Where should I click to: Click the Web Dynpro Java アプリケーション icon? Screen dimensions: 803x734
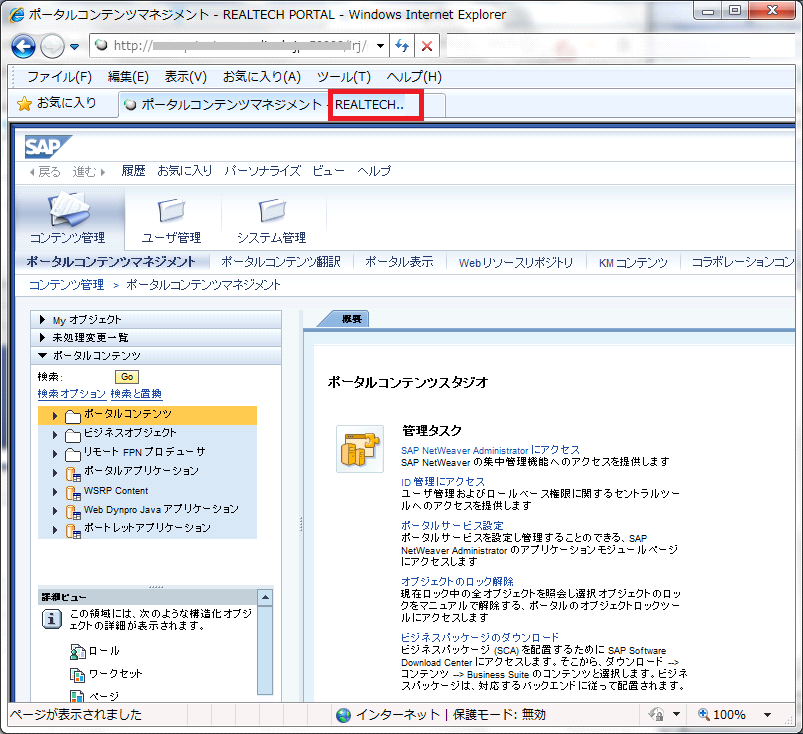73,512
